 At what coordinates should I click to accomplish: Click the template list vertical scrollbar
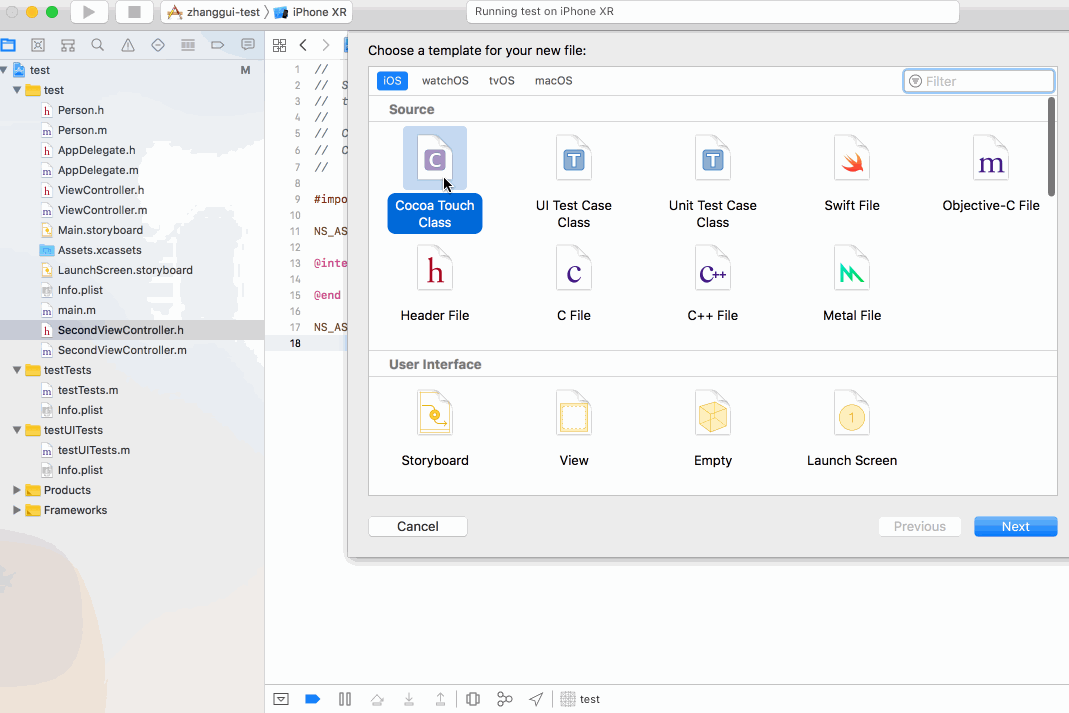tap(1051, 147)
